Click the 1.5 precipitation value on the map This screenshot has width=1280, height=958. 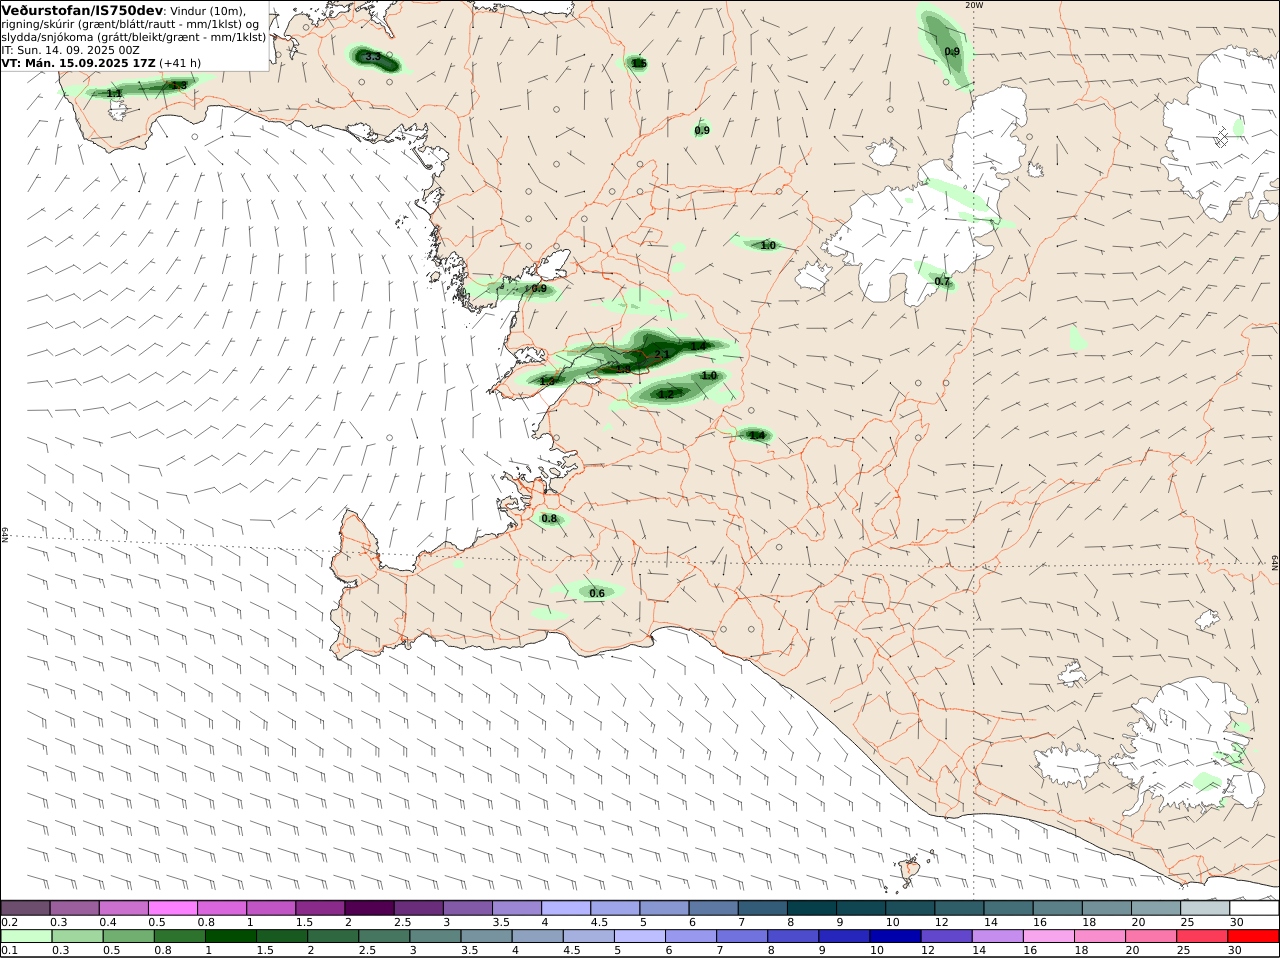(639, 63)
